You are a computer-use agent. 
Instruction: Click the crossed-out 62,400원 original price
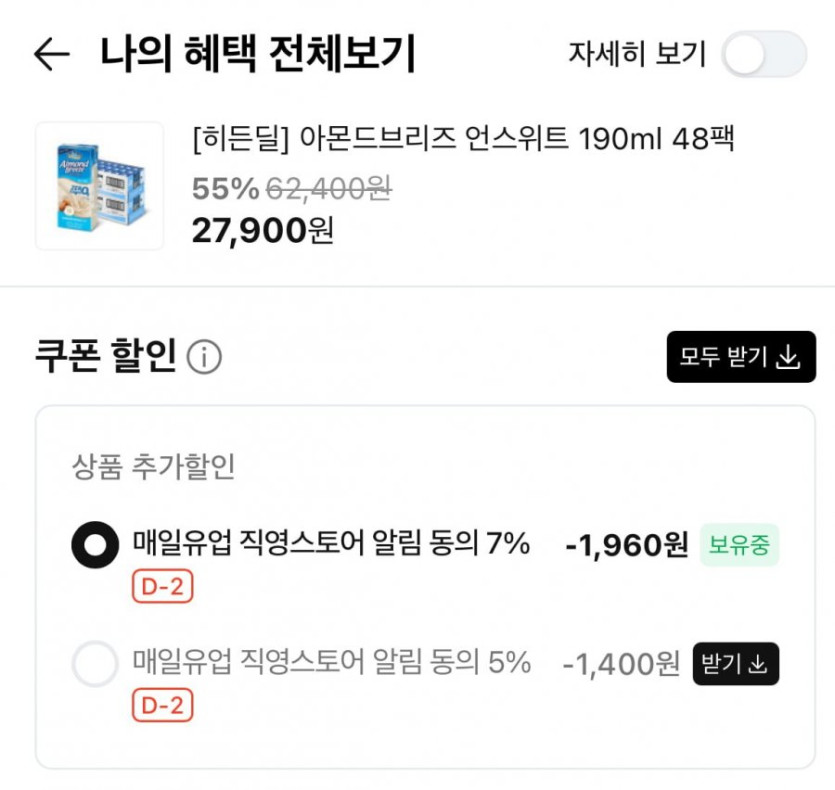(328, 187)
